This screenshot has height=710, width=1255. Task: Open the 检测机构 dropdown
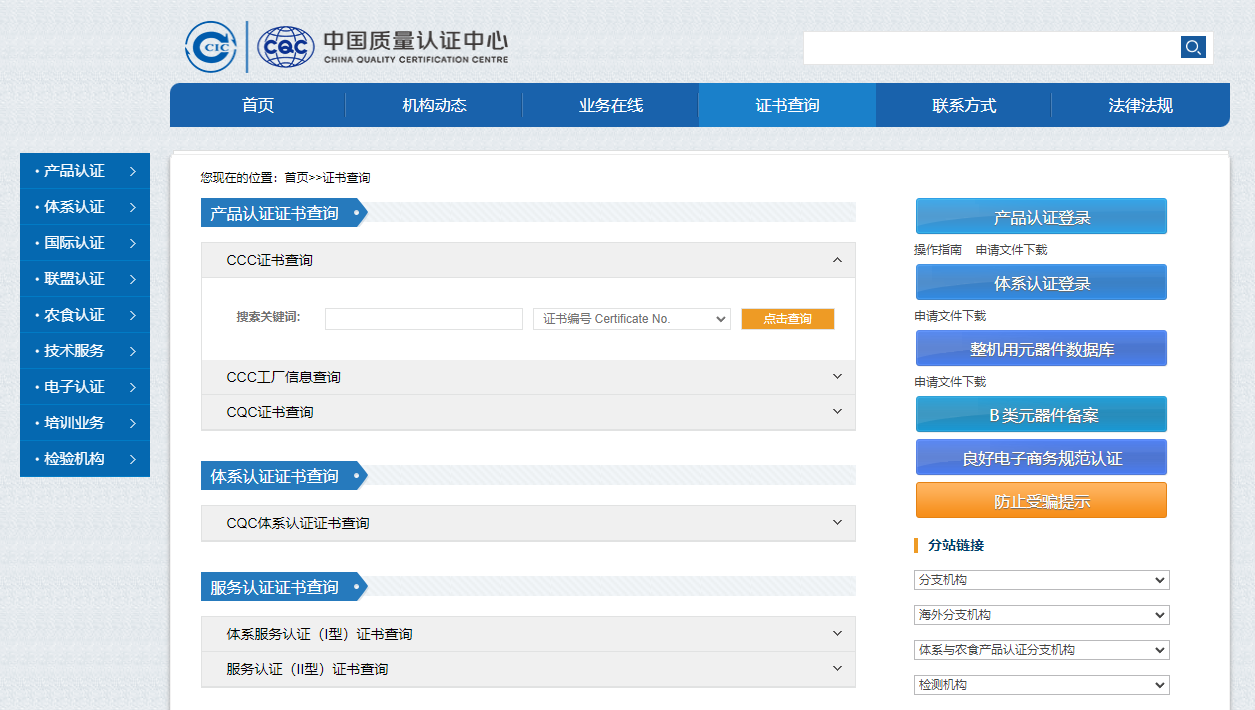coord(1041,685)
